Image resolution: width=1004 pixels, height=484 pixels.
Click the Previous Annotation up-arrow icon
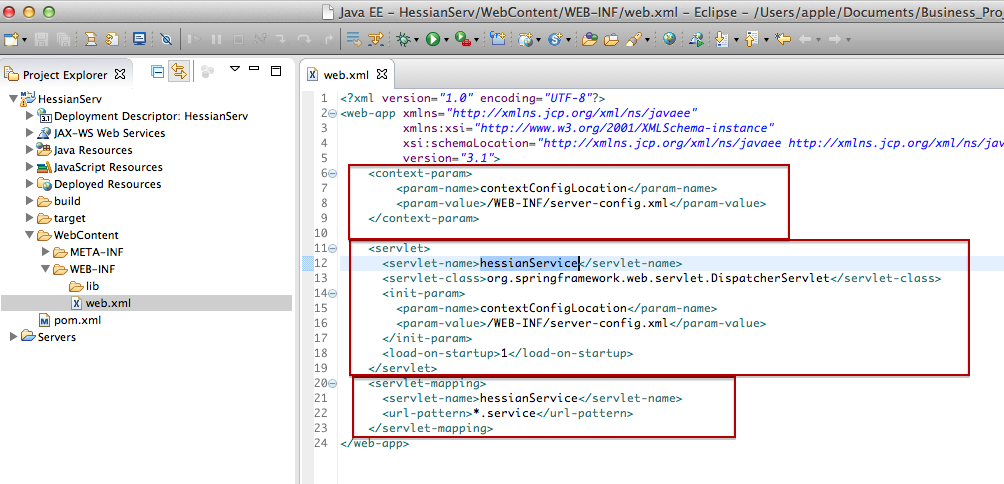pyautogui.click(x=752, y=38)
